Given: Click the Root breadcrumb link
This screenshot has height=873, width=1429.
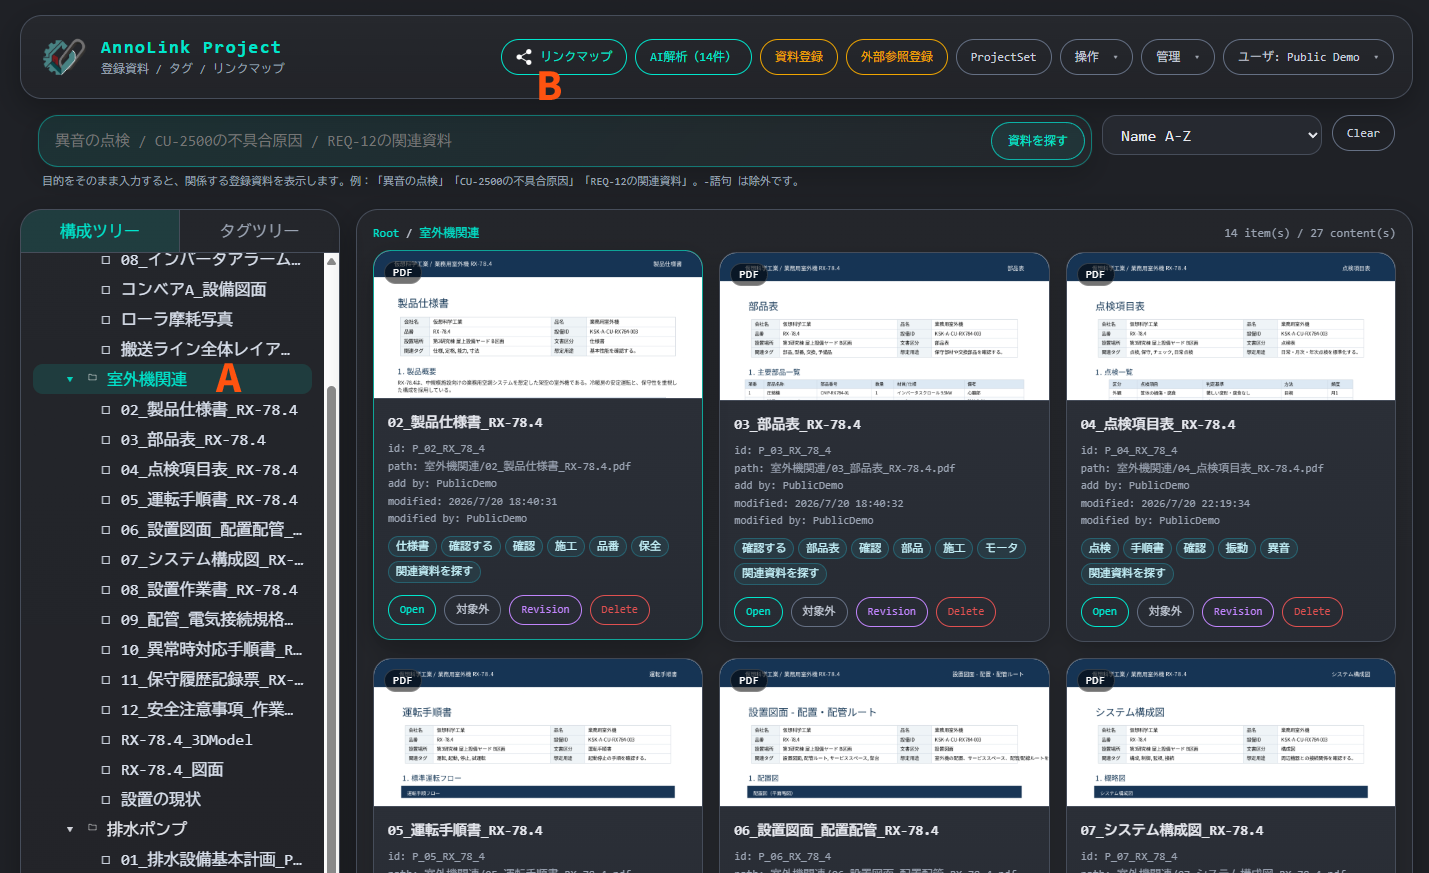Looking at the screenshot, I should point(385,233).
